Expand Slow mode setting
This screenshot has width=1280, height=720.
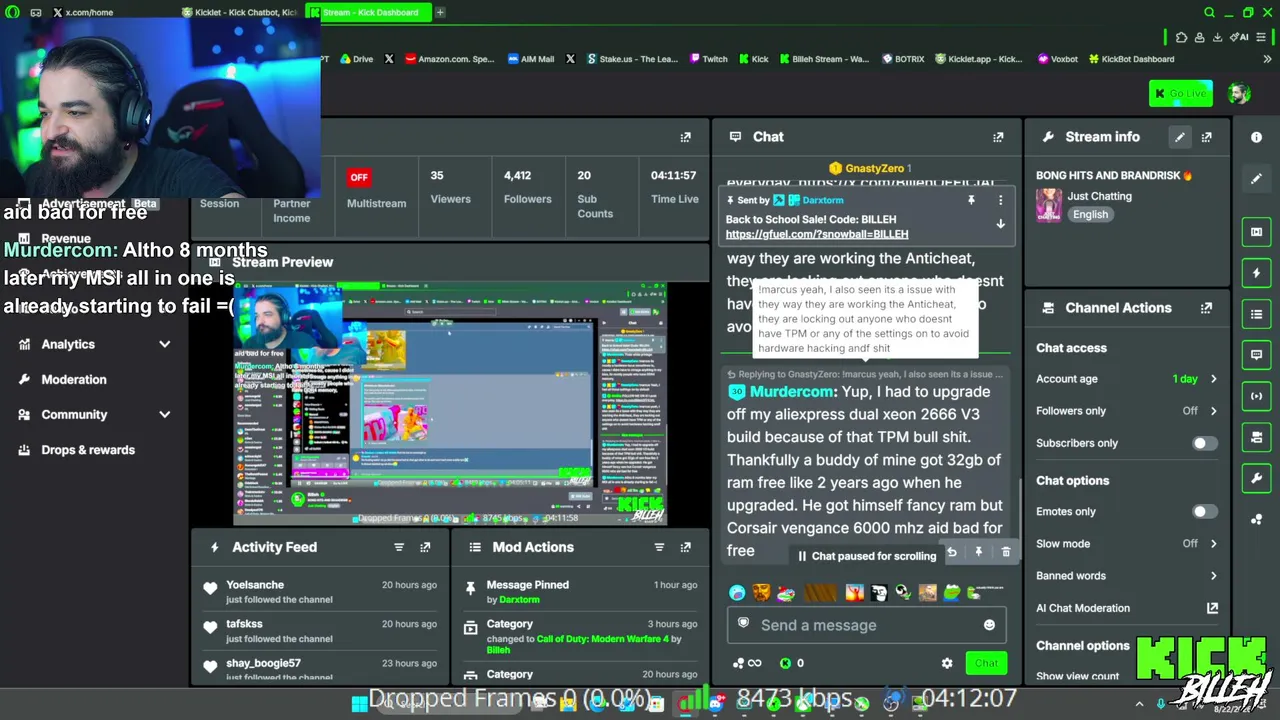coord(1213,544)
